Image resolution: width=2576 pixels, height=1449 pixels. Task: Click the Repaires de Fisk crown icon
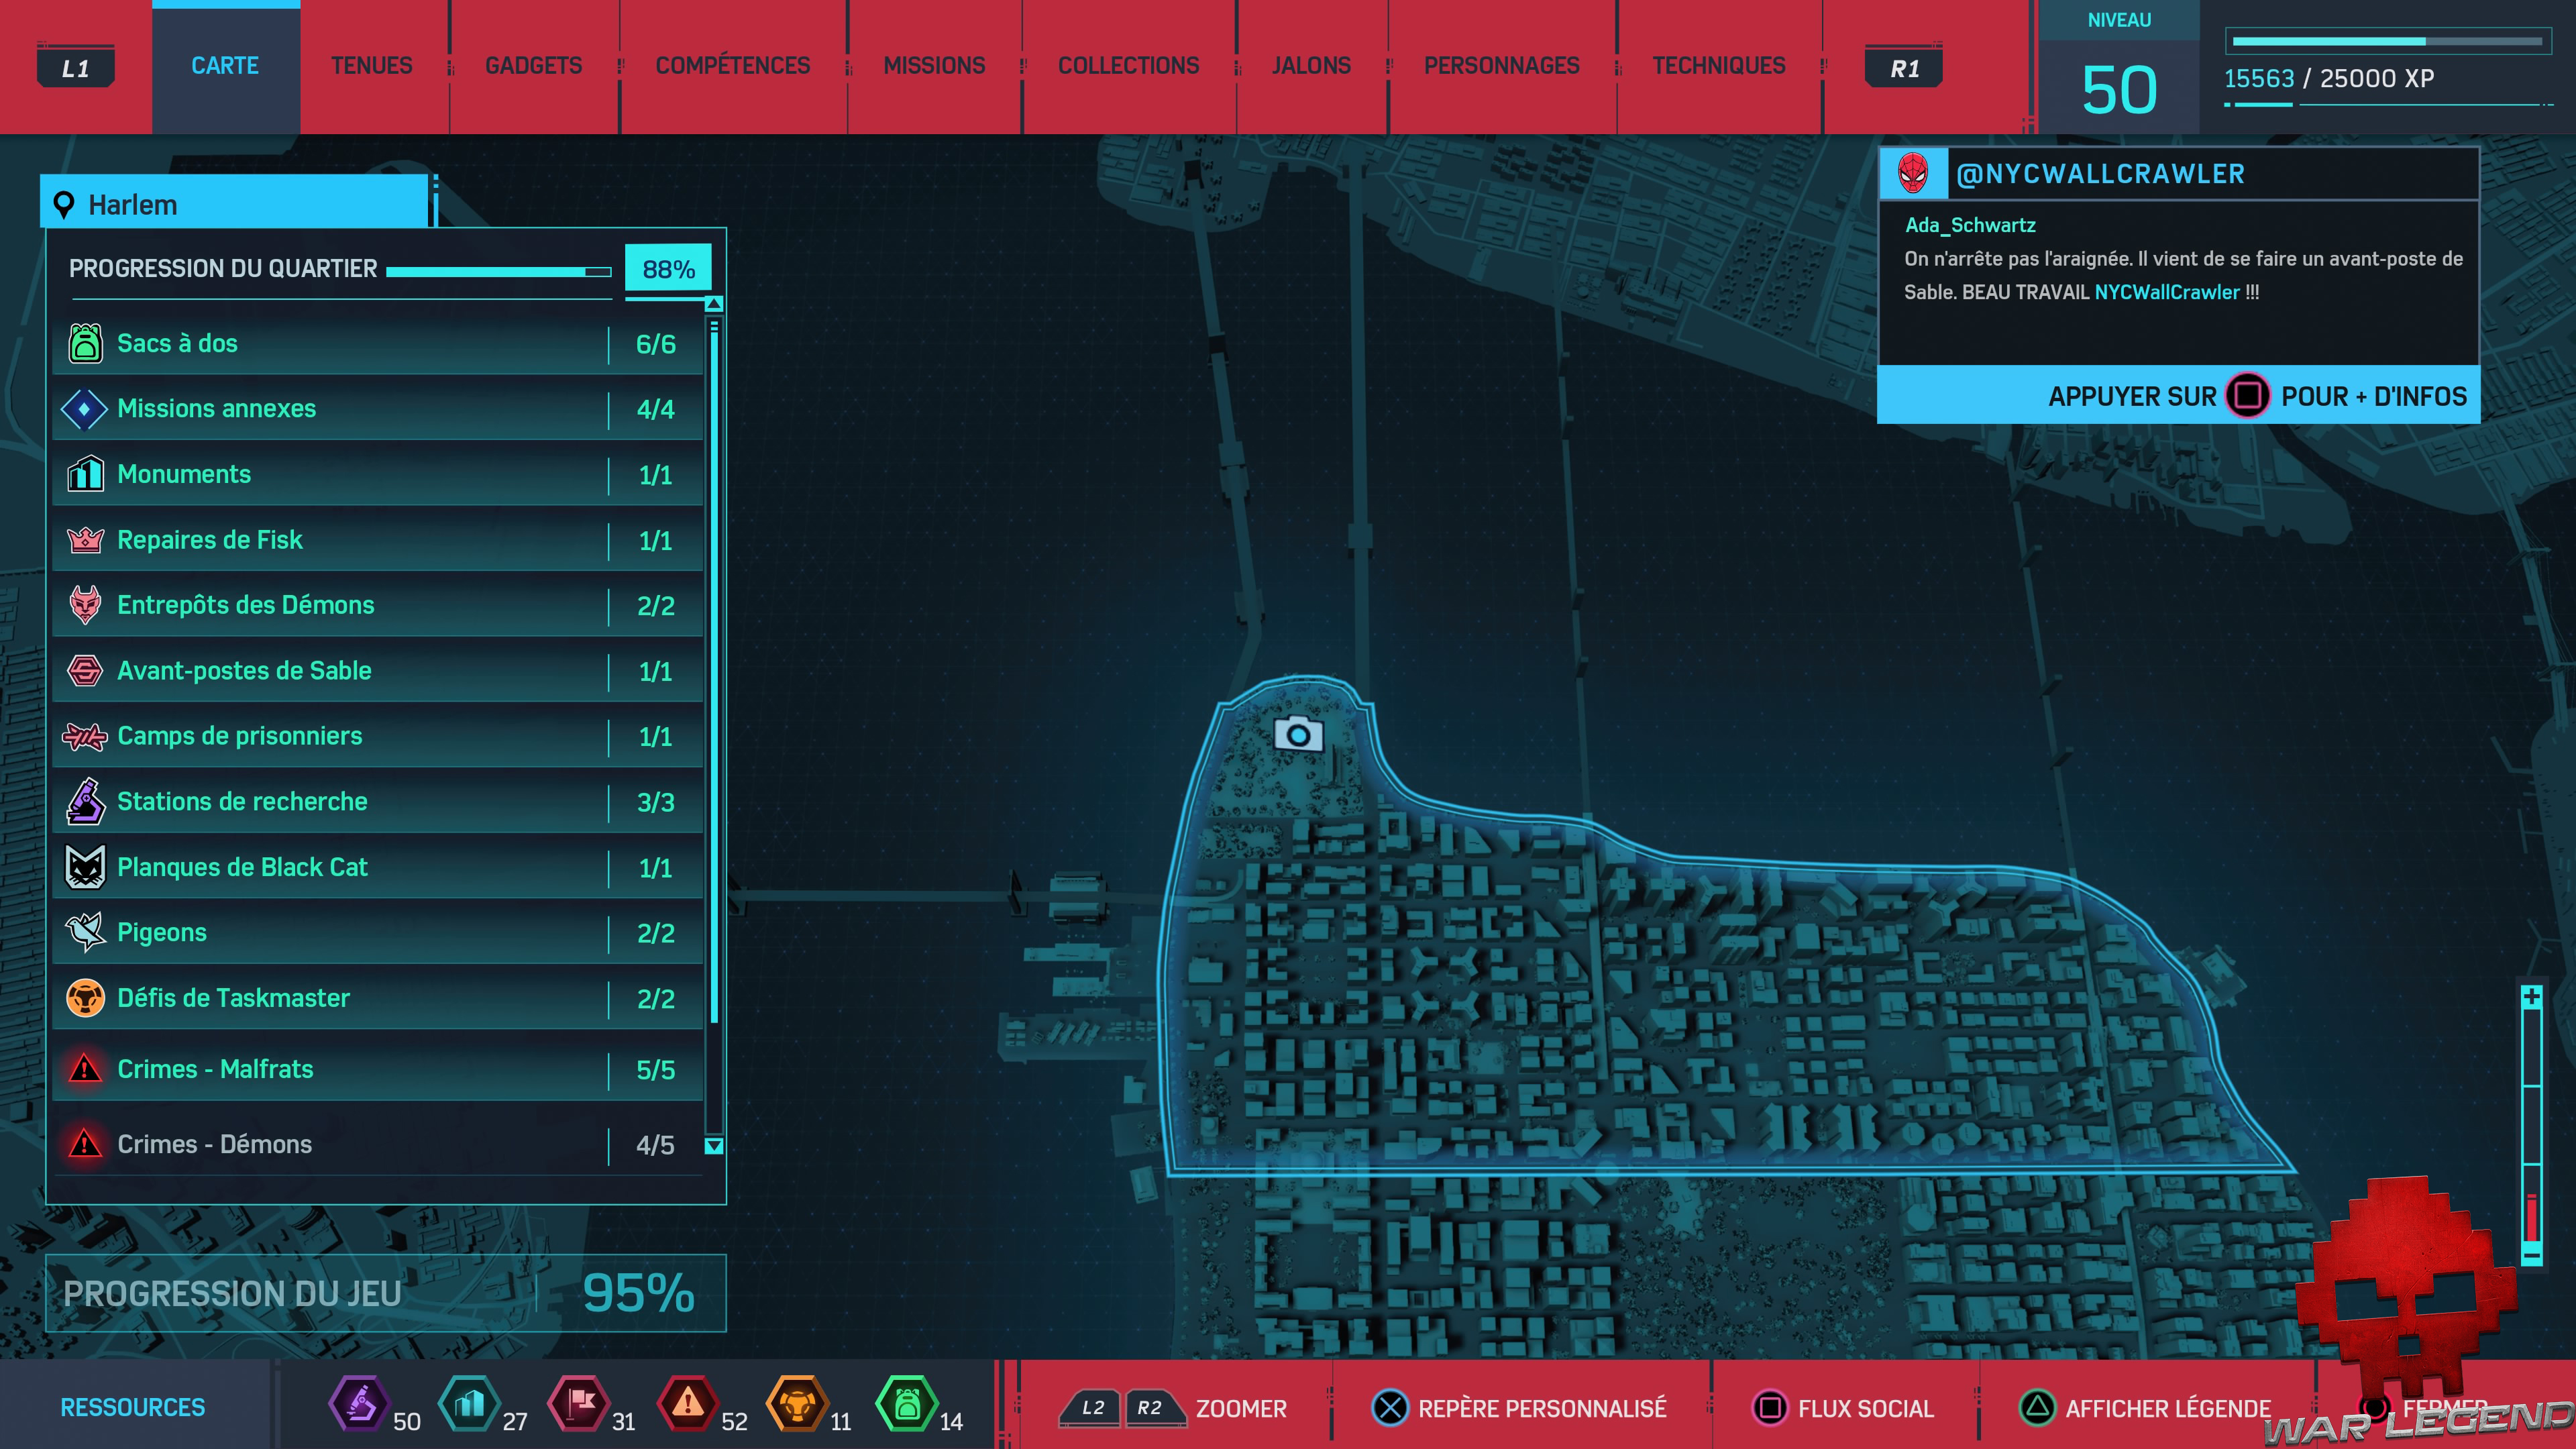point(85,540)
